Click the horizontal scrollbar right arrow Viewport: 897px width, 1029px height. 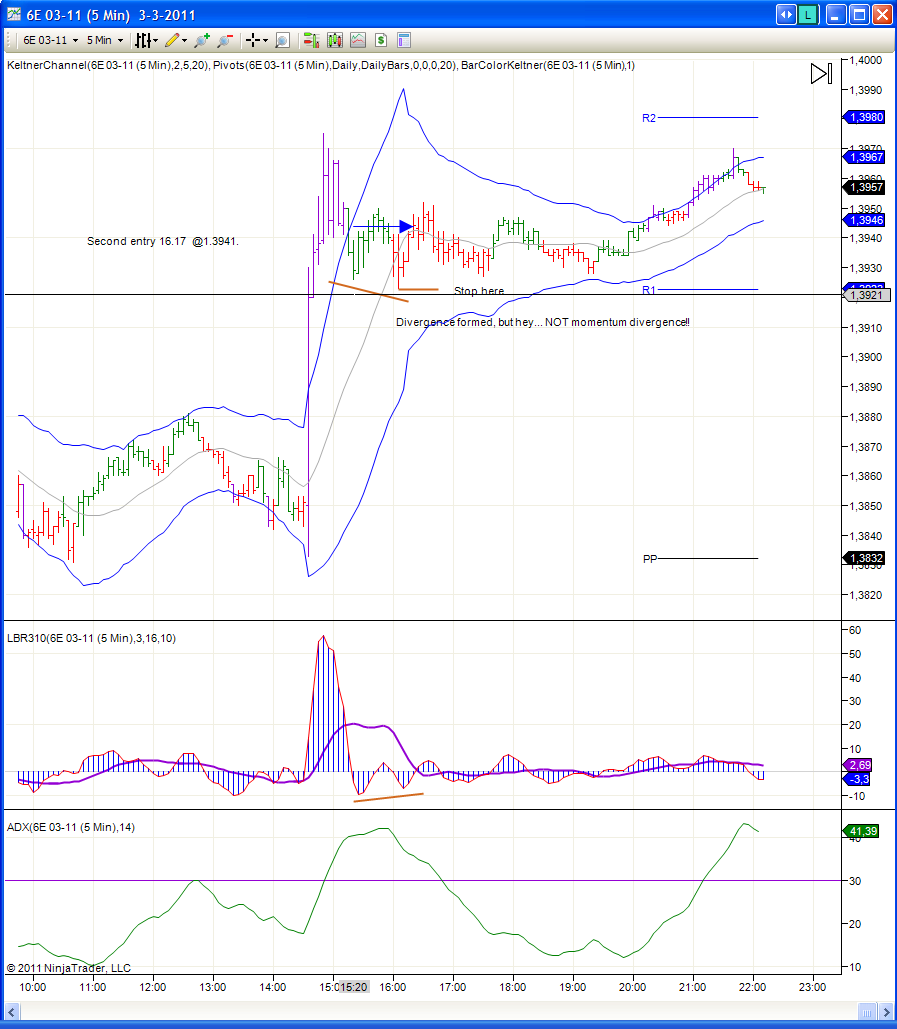(x=885, y=1011)
